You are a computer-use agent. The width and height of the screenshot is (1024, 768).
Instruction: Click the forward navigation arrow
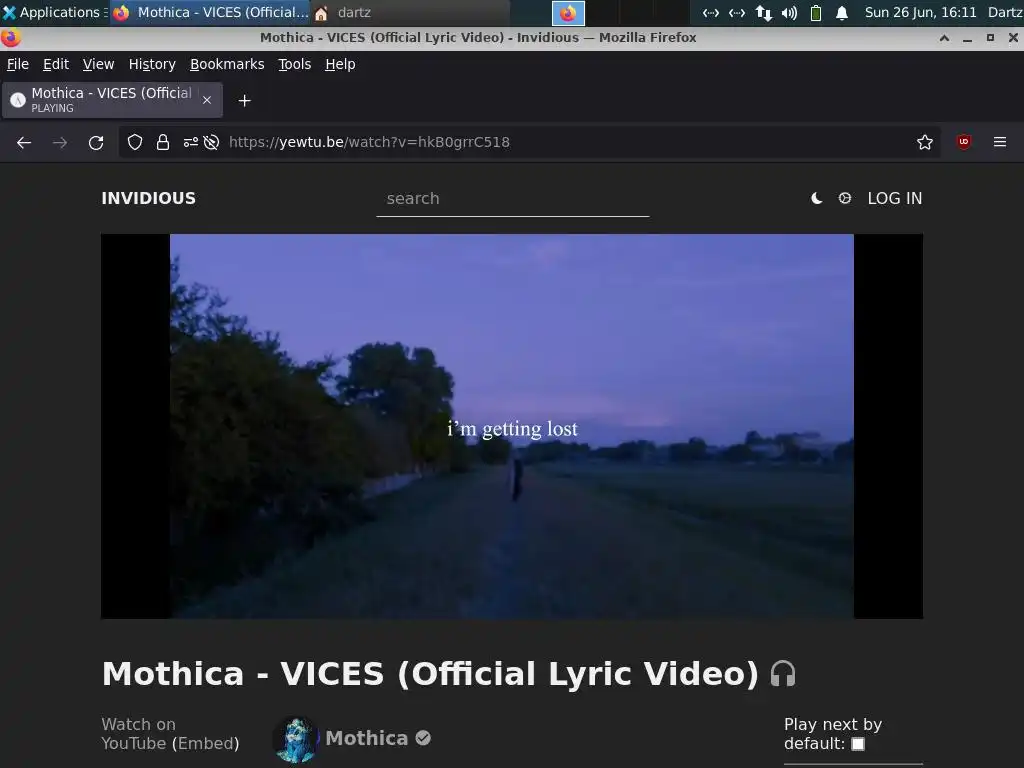pyautogui.click(x=60, y=142)
